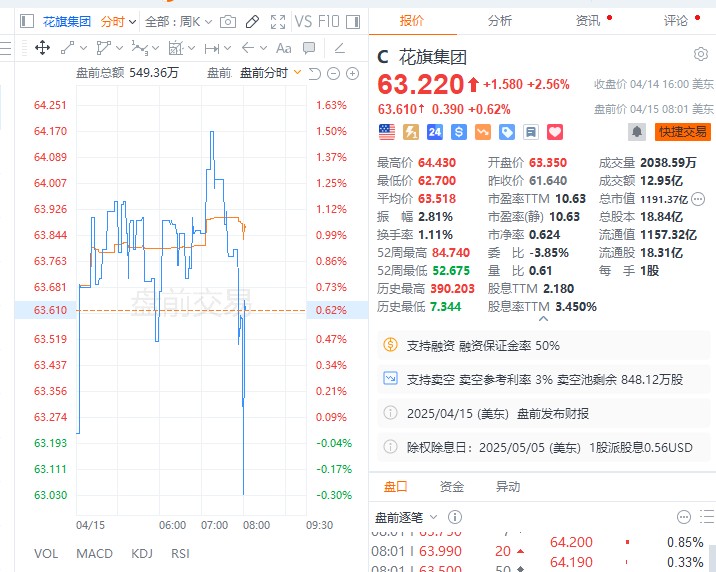Open the F10 company info button
Viewport: 716px width, 572px height.
(x=329, y=21)
